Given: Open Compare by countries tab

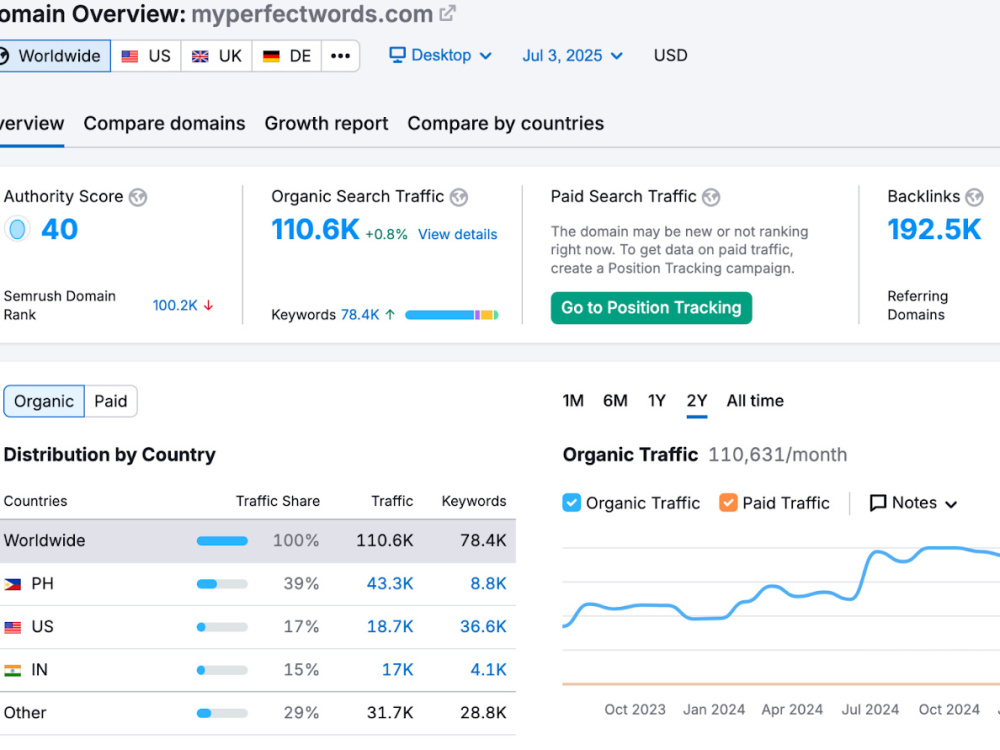Looking at the screenshot, I should [506, 124].
